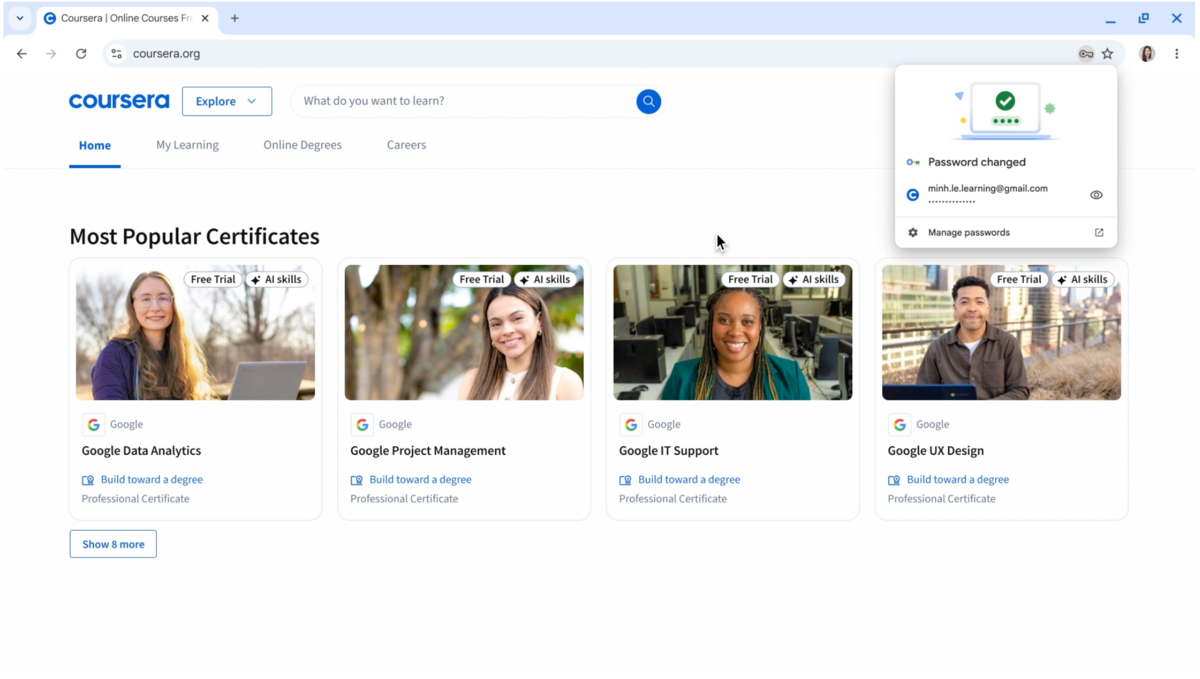Open the Google Data Analytics card image
Image resolution: width=1200 pixels, height=679 pixels.
coord(195,332)
